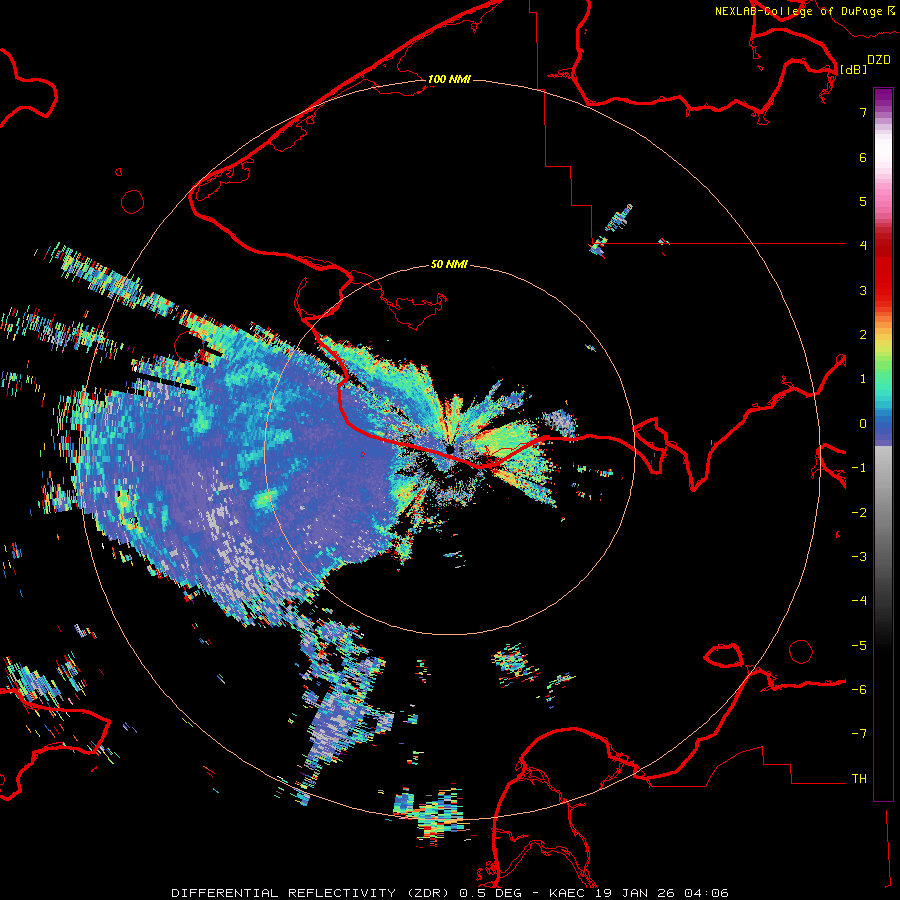
Task: Click the -4 value on color scale
Action: click(x=859, y=601)
